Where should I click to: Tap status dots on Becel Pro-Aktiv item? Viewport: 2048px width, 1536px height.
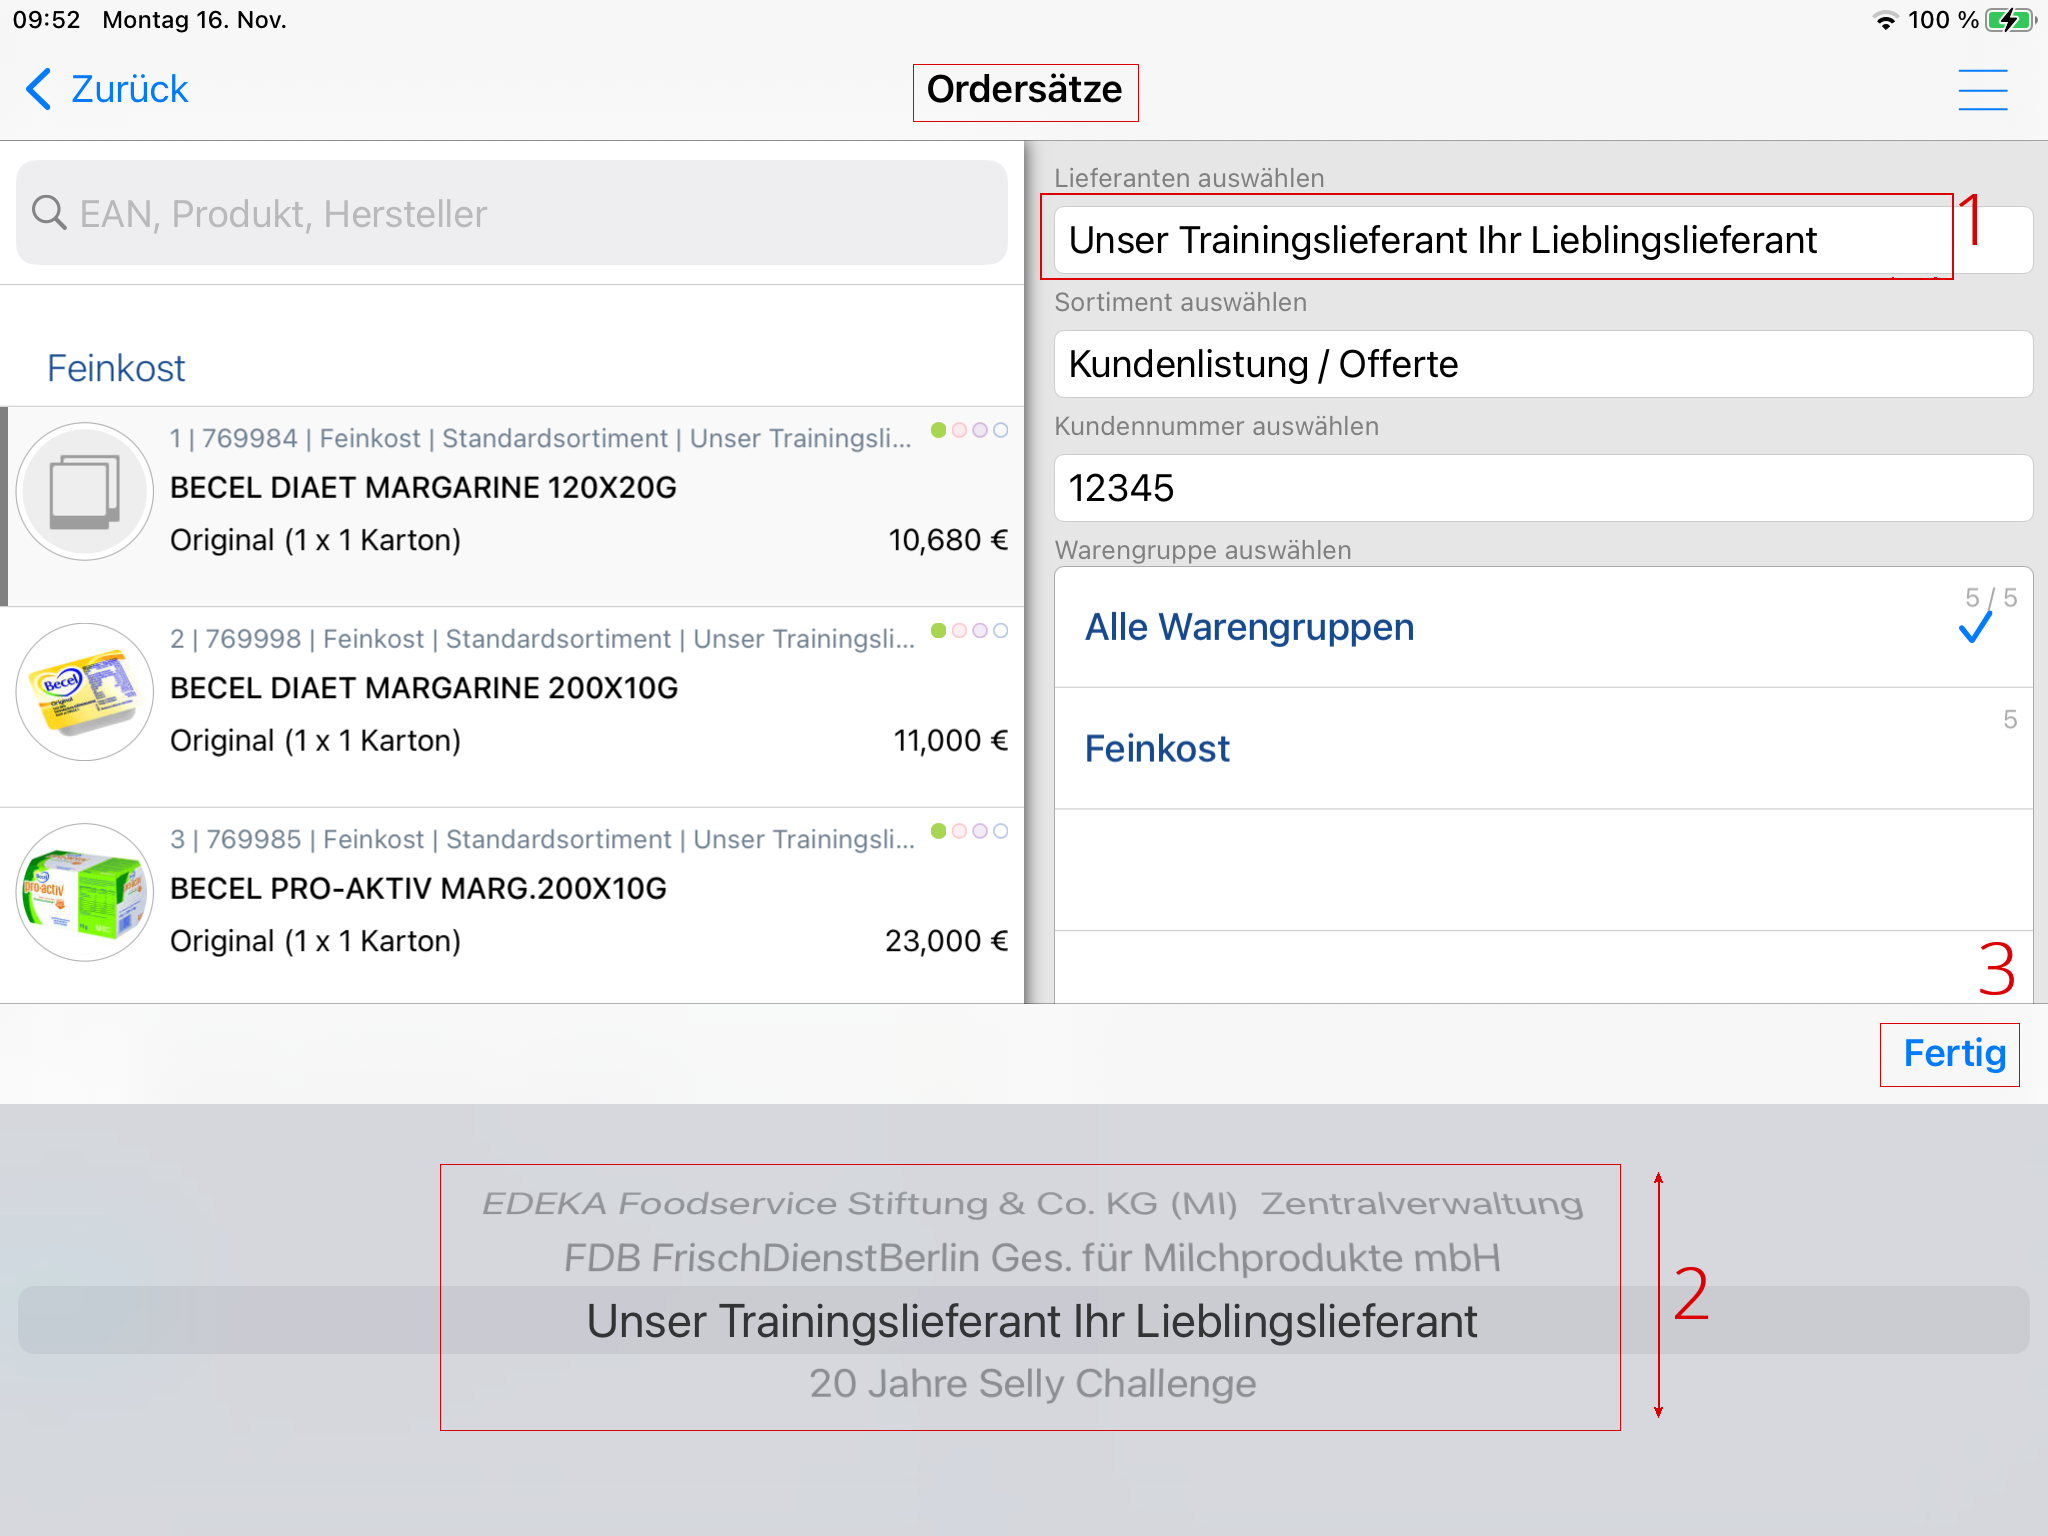pos(969,831)
